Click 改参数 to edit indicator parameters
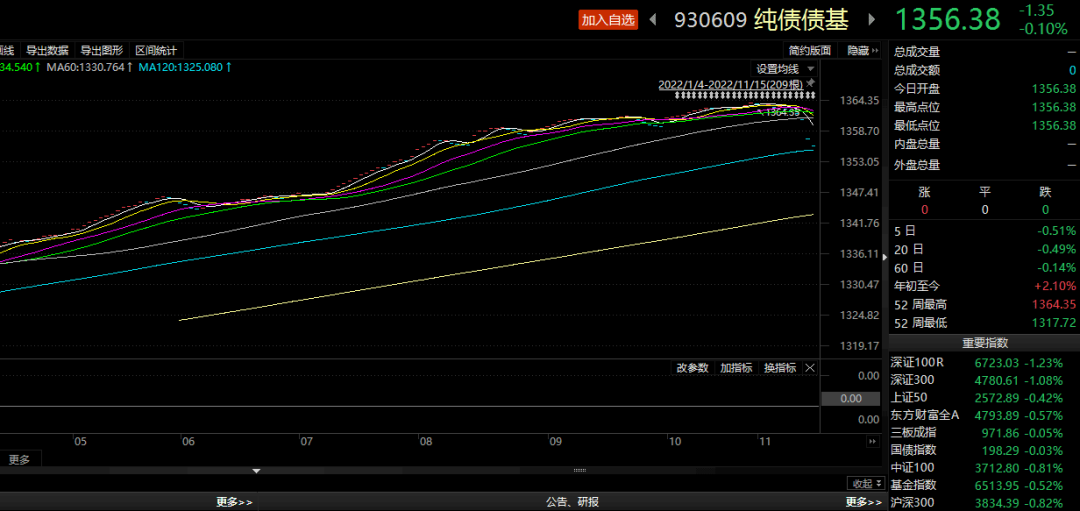Screen dimensions: 1080x511 point(692,368)
